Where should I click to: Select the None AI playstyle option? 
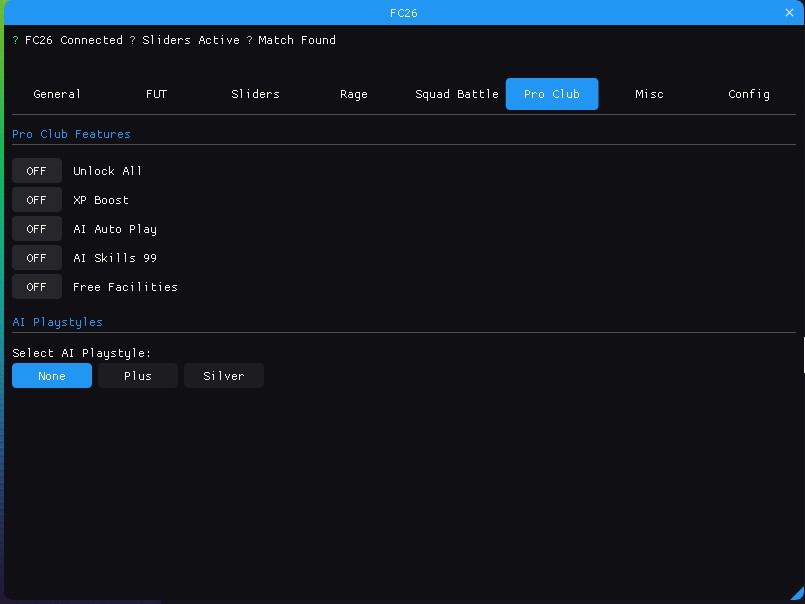[x=52, y=376]
